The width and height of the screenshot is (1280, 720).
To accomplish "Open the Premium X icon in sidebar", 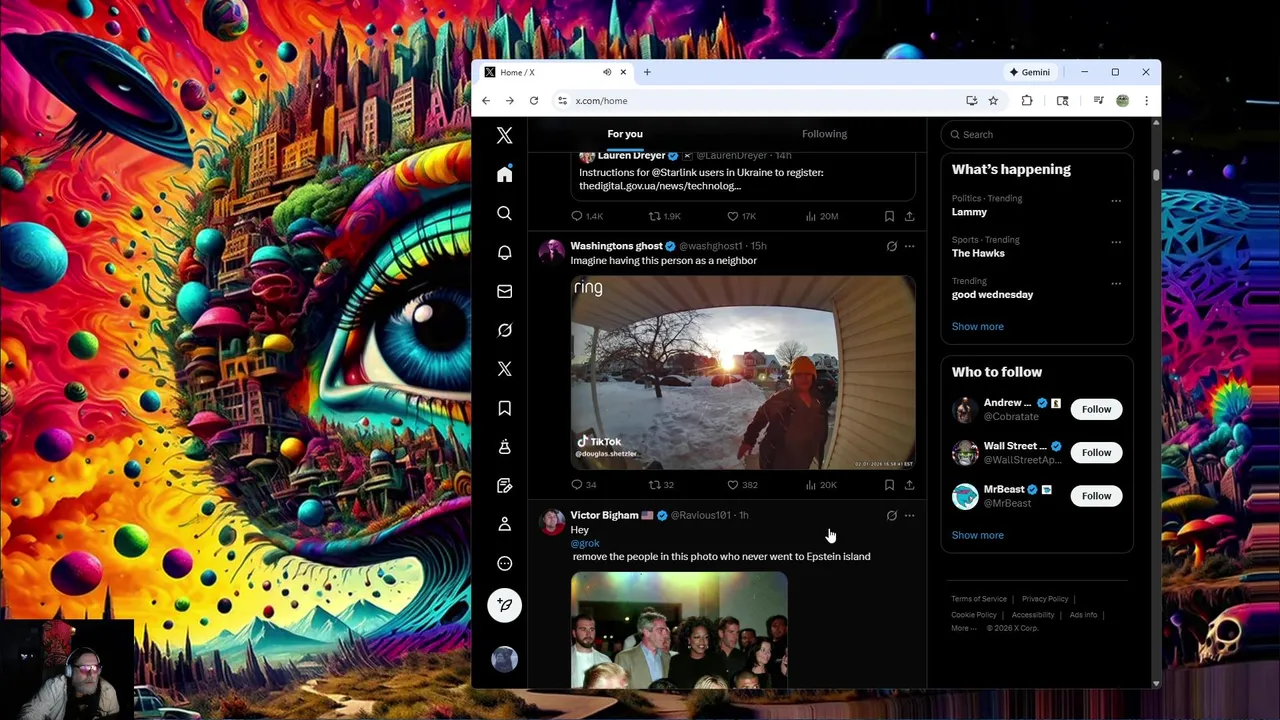I will coord(504,369).
